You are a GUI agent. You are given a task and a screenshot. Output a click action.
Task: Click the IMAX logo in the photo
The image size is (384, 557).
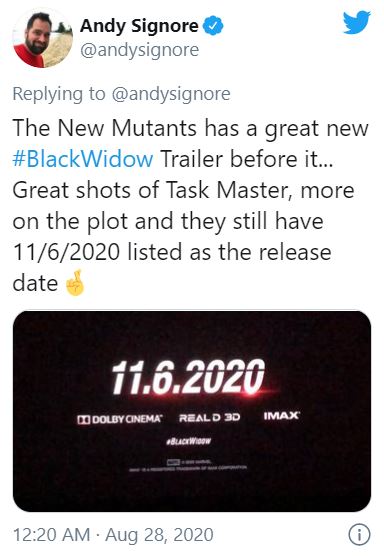click(x=282, y=415)
